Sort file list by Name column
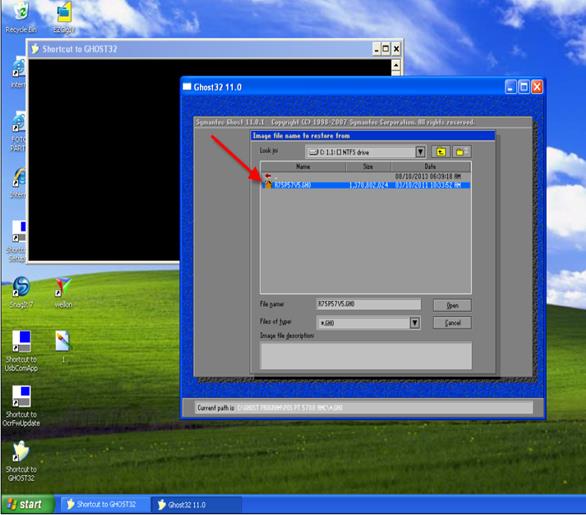586x515 pixels. 303,167
